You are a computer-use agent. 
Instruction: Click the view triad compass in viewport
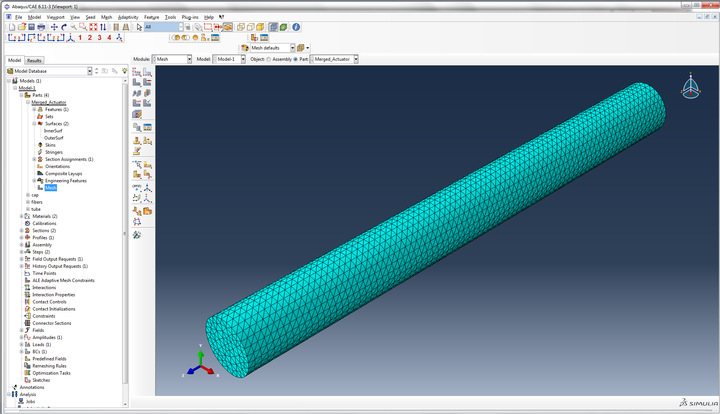click(691, 85)
